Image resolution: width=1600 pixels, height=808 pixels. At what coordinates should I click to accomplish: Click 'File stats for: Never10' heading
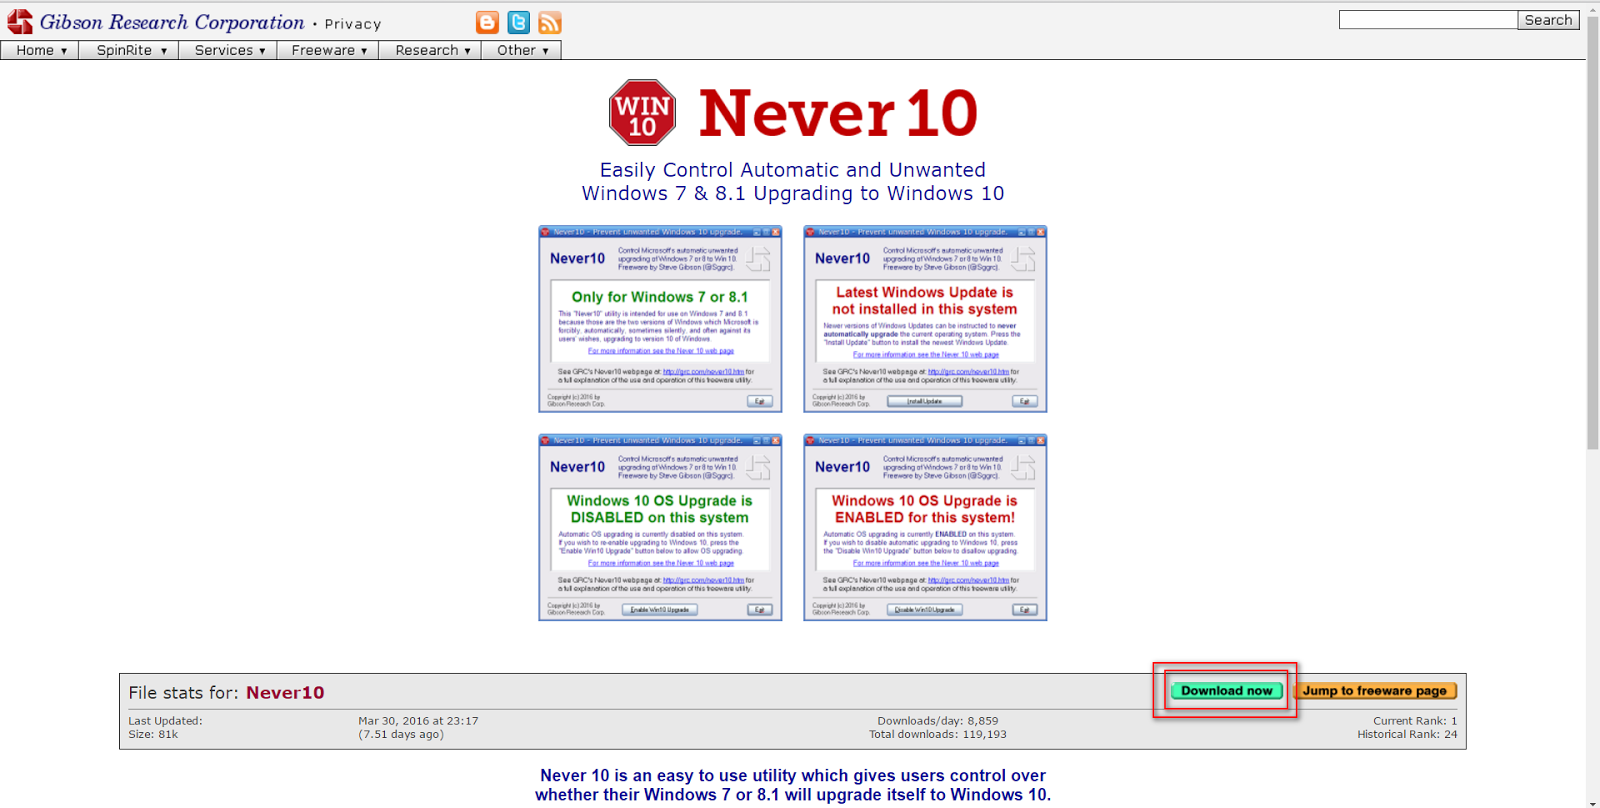point(226,692)
